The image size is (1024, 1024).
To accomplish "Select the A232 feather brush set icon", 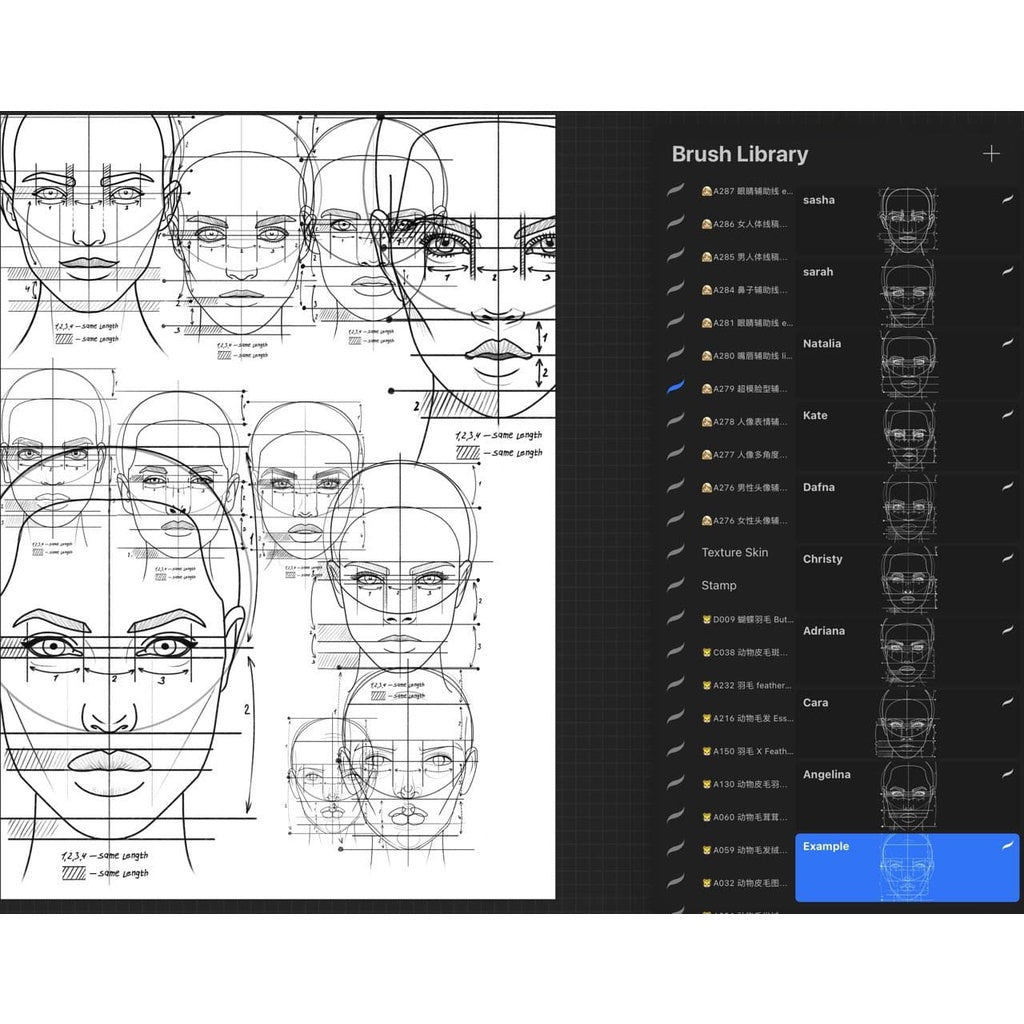I will tap(740, 685).
